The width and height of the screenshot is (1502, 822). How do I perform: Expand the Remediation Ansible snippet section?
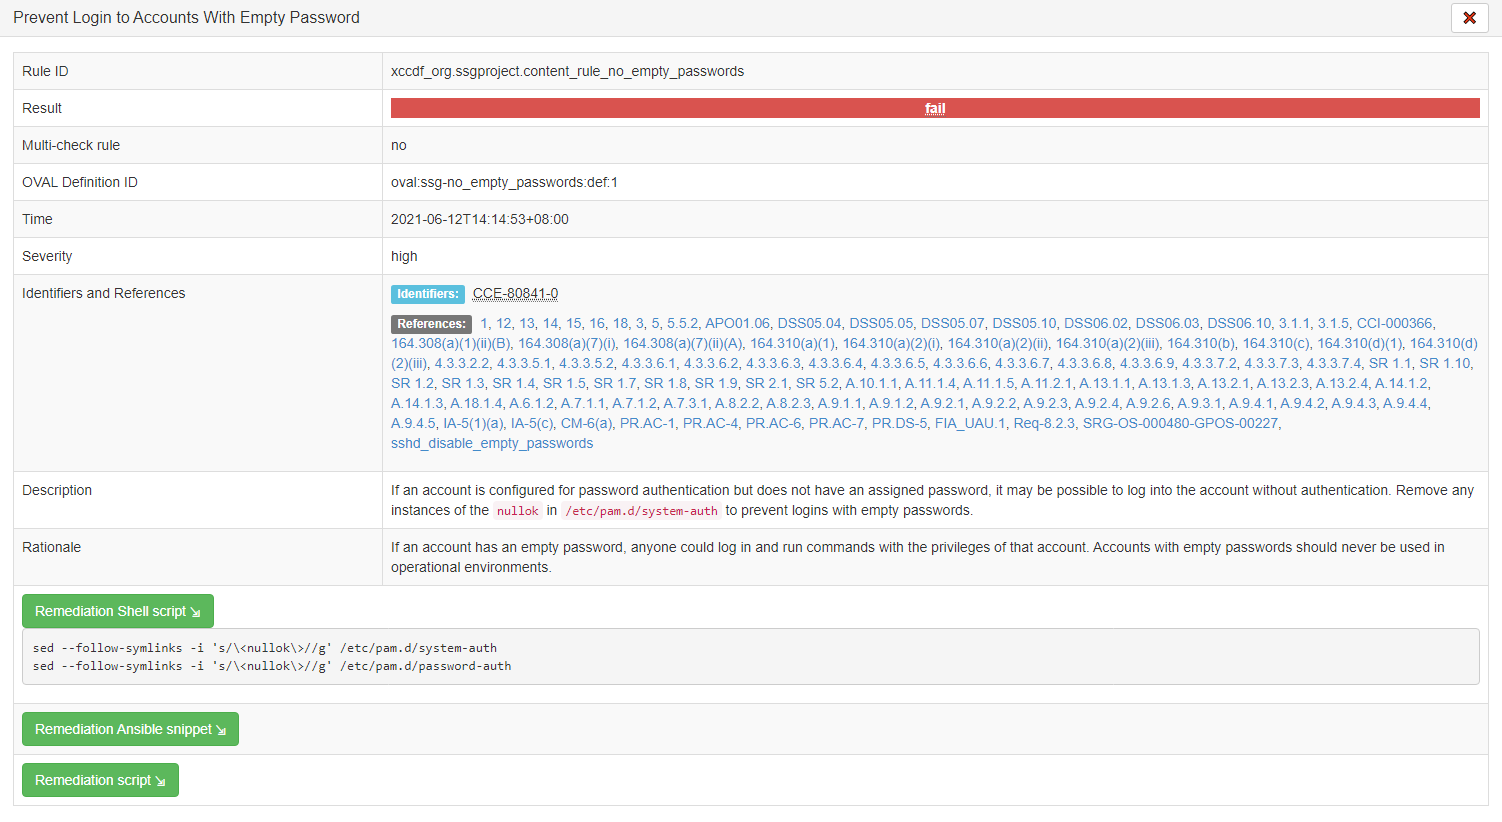(130, 729)
